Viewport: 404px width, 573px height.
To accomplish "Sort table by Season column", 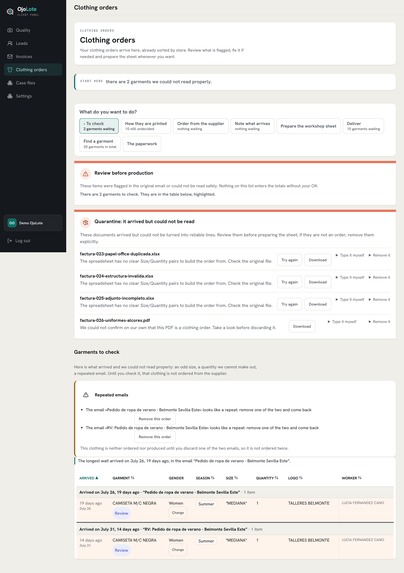I will coord(205,478).
